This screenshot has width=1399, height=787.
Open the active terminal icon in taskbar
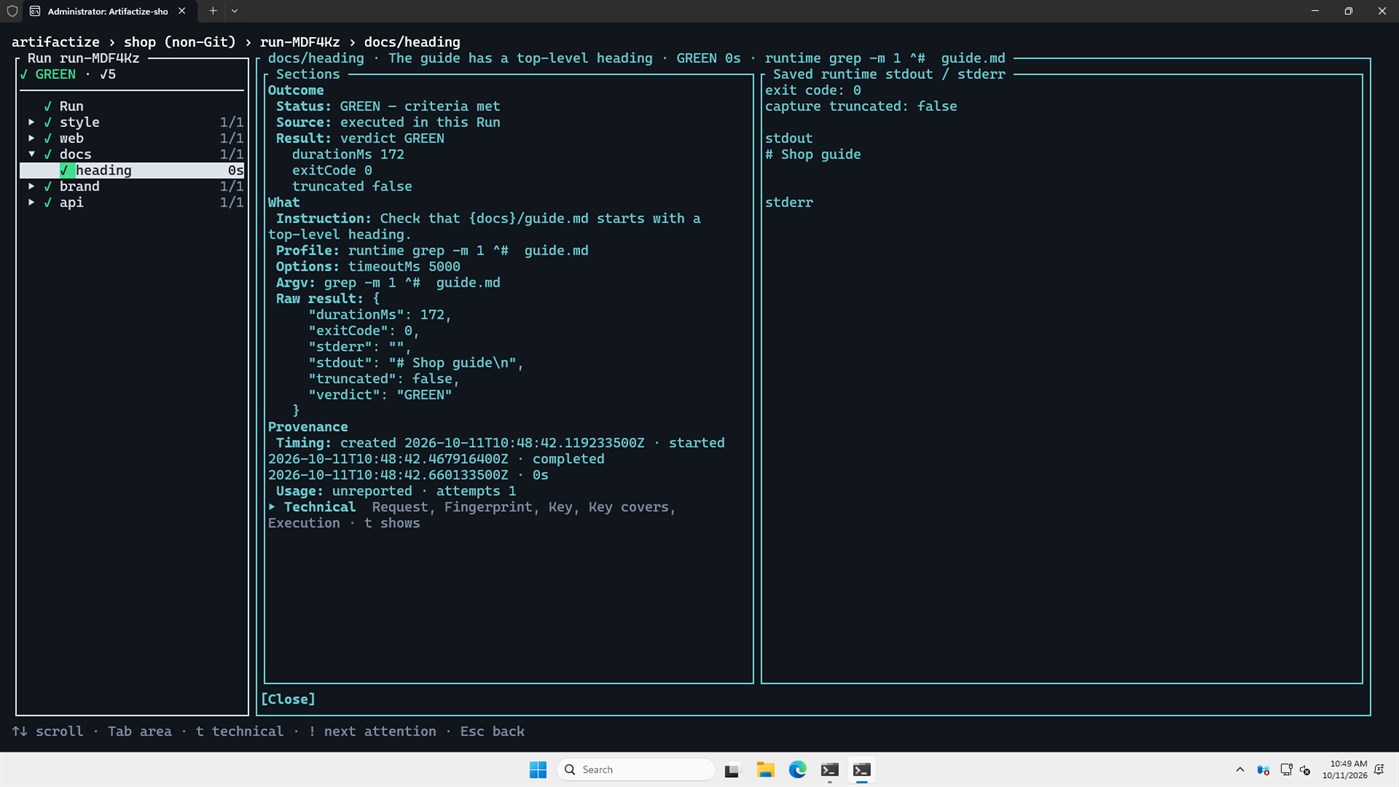861,769
